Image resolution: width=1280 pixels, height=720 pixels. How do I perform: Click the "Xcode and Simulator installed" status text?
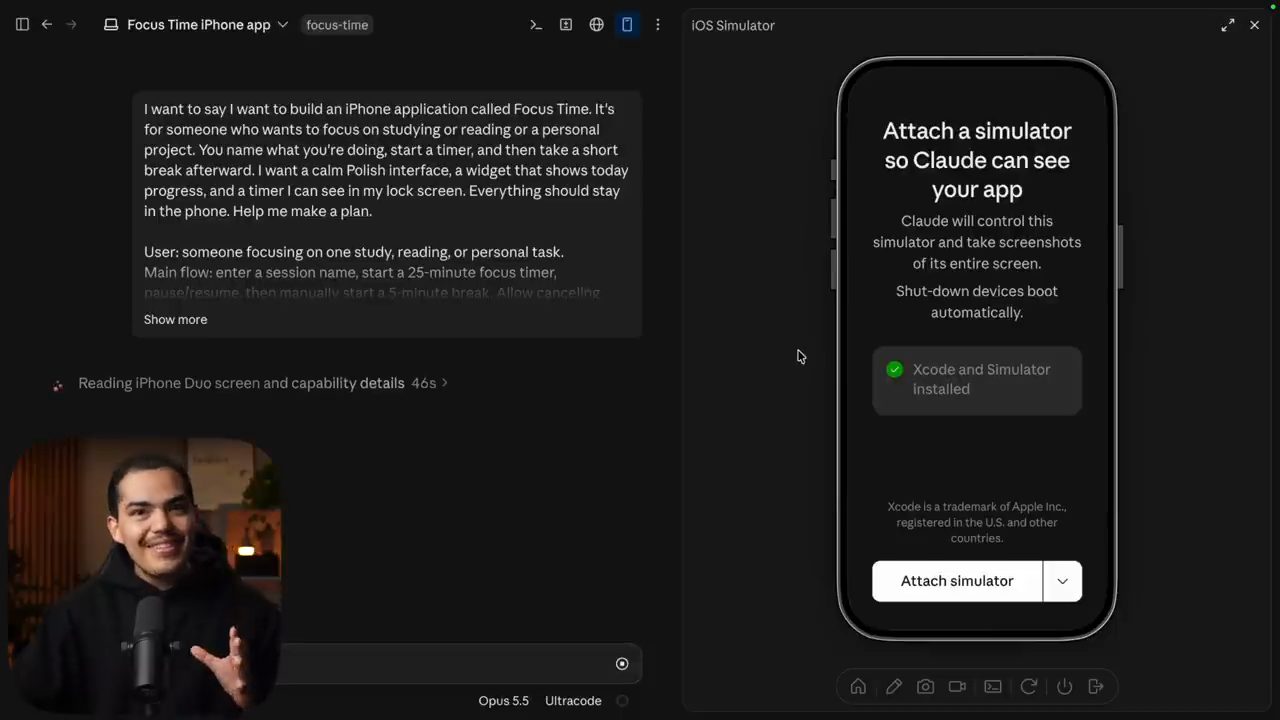pyautogui.click(x=981, y=379)
